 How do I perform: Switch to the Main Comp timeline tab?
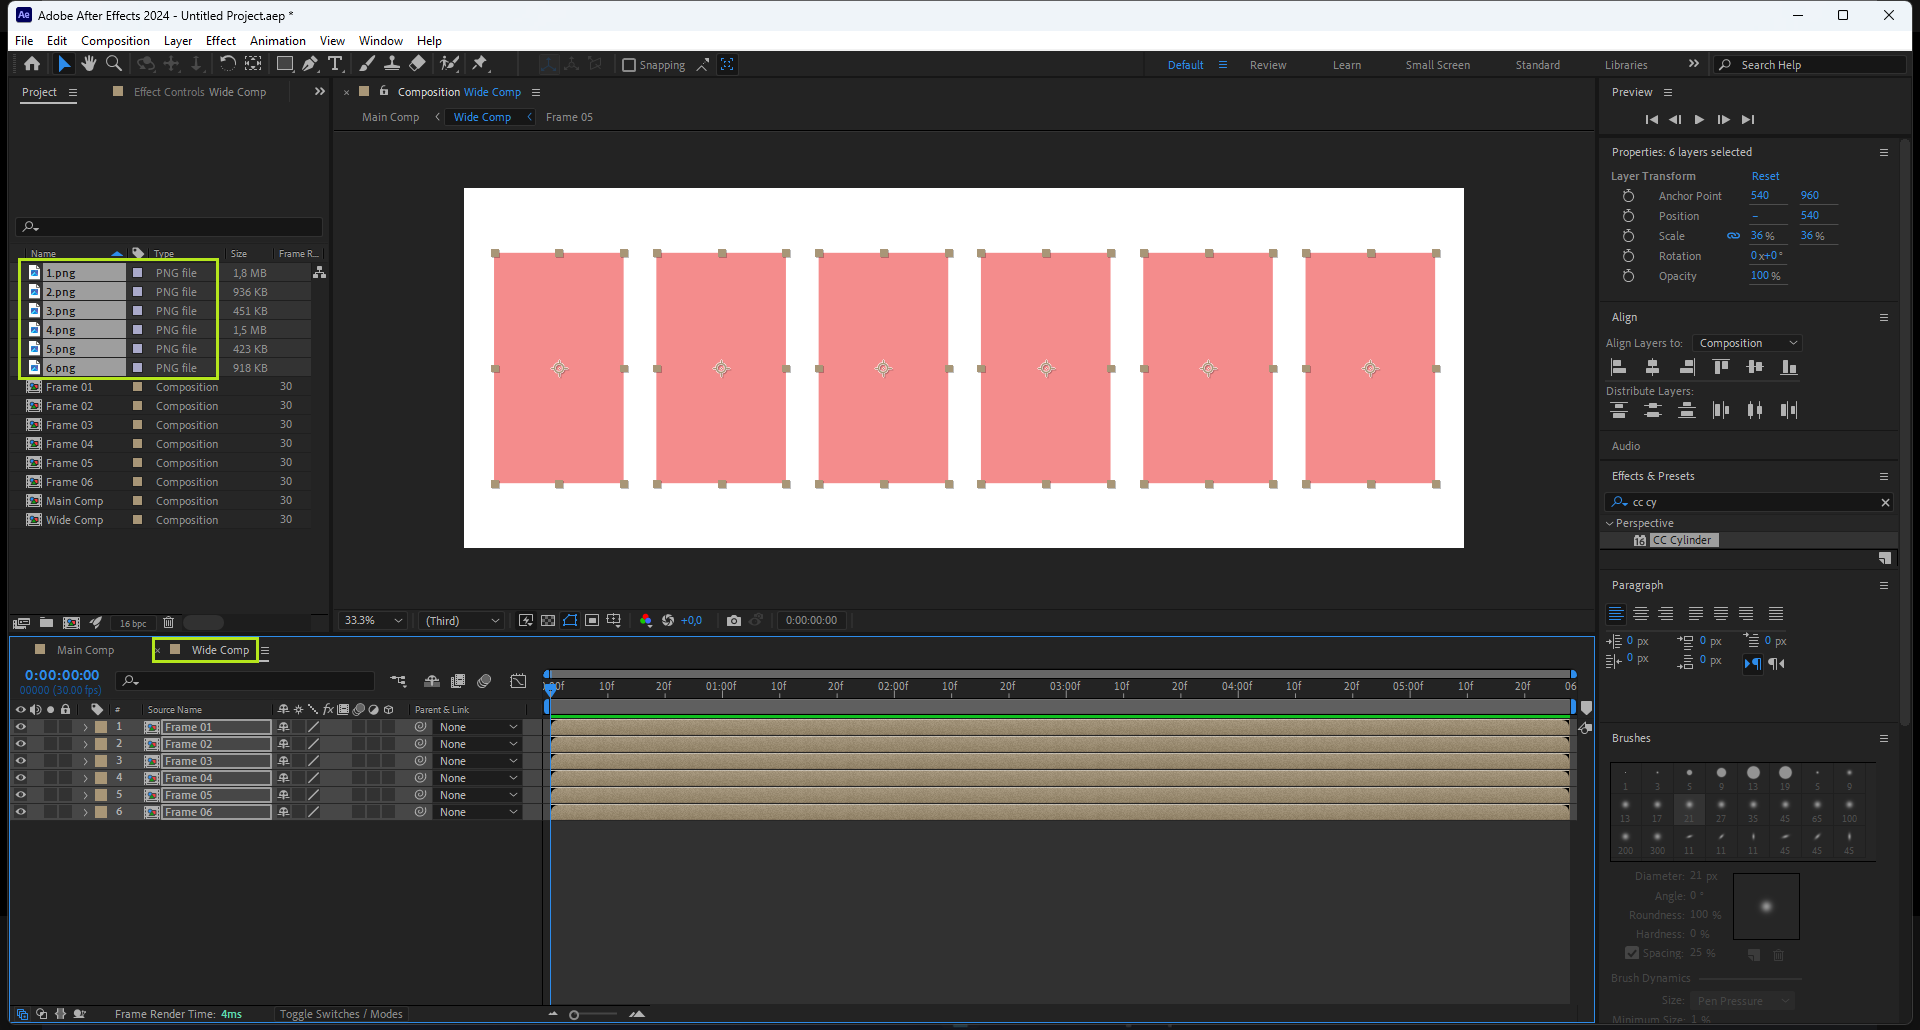point(85,650)
